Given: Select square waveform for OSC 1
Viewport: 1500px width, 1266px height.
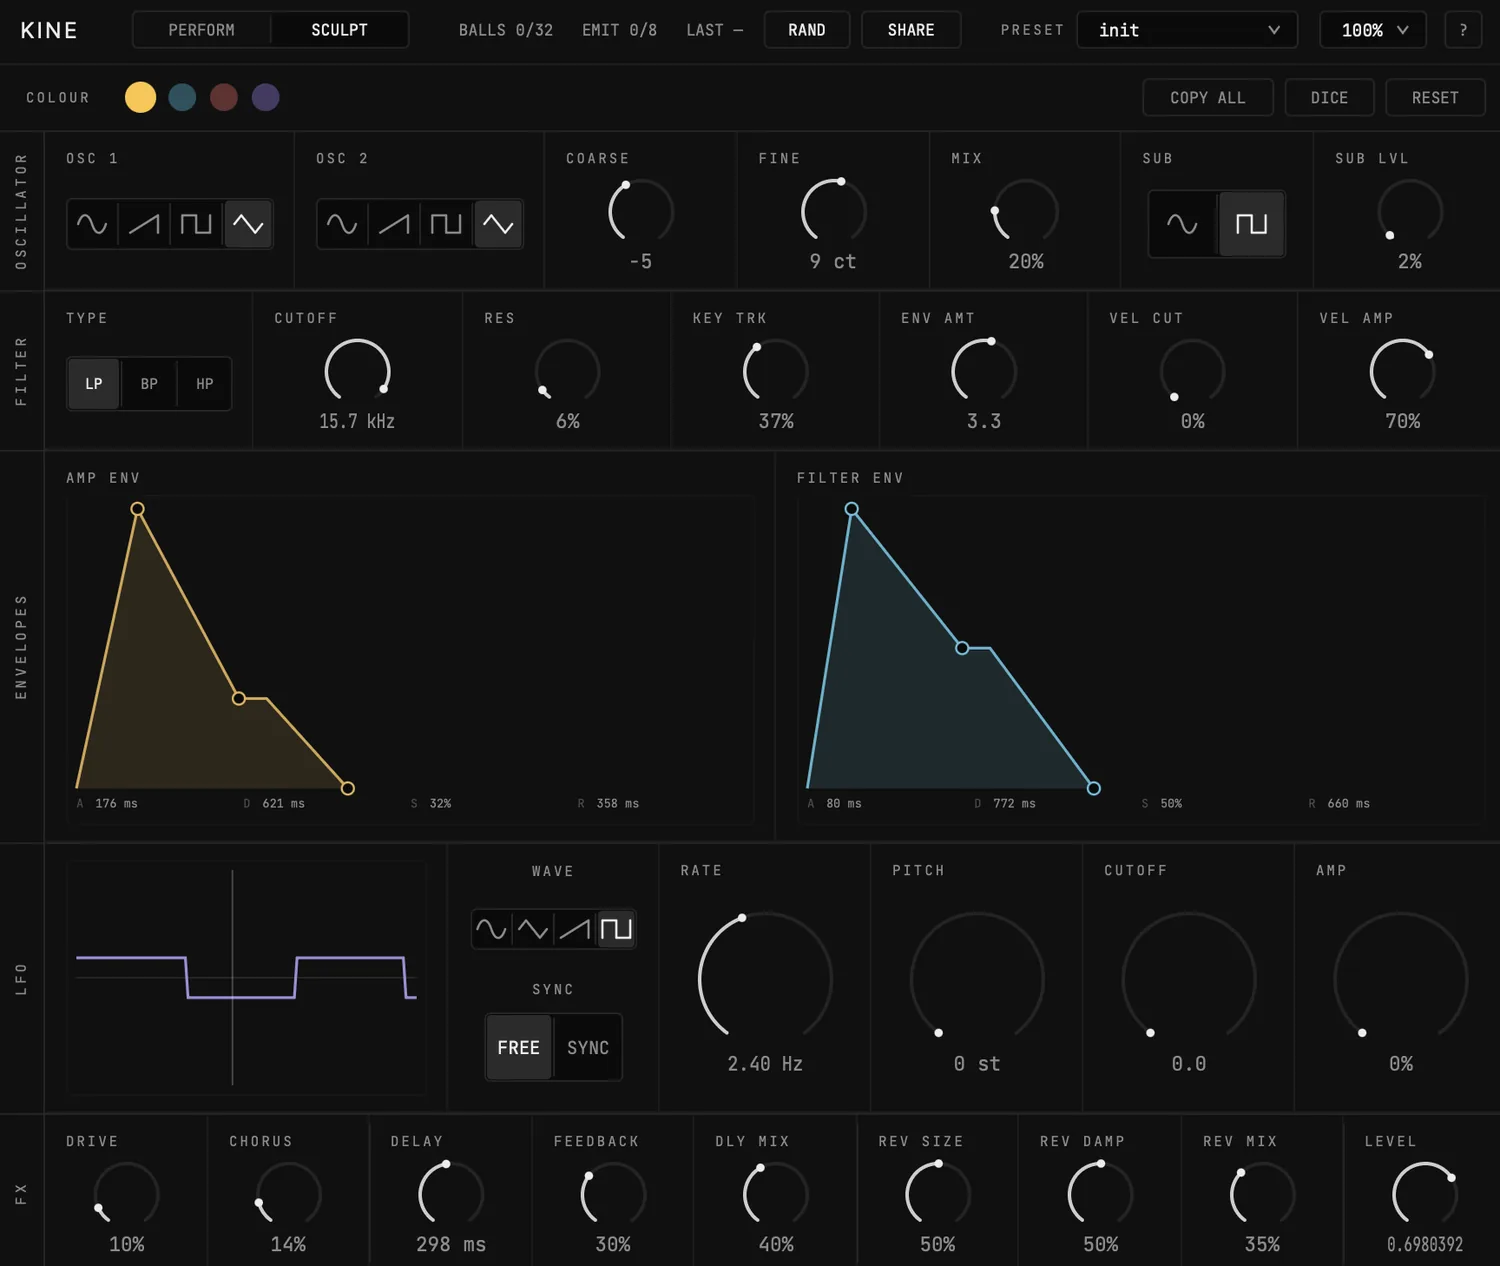Looking at the screenshot, I should (x=196, y=224).
